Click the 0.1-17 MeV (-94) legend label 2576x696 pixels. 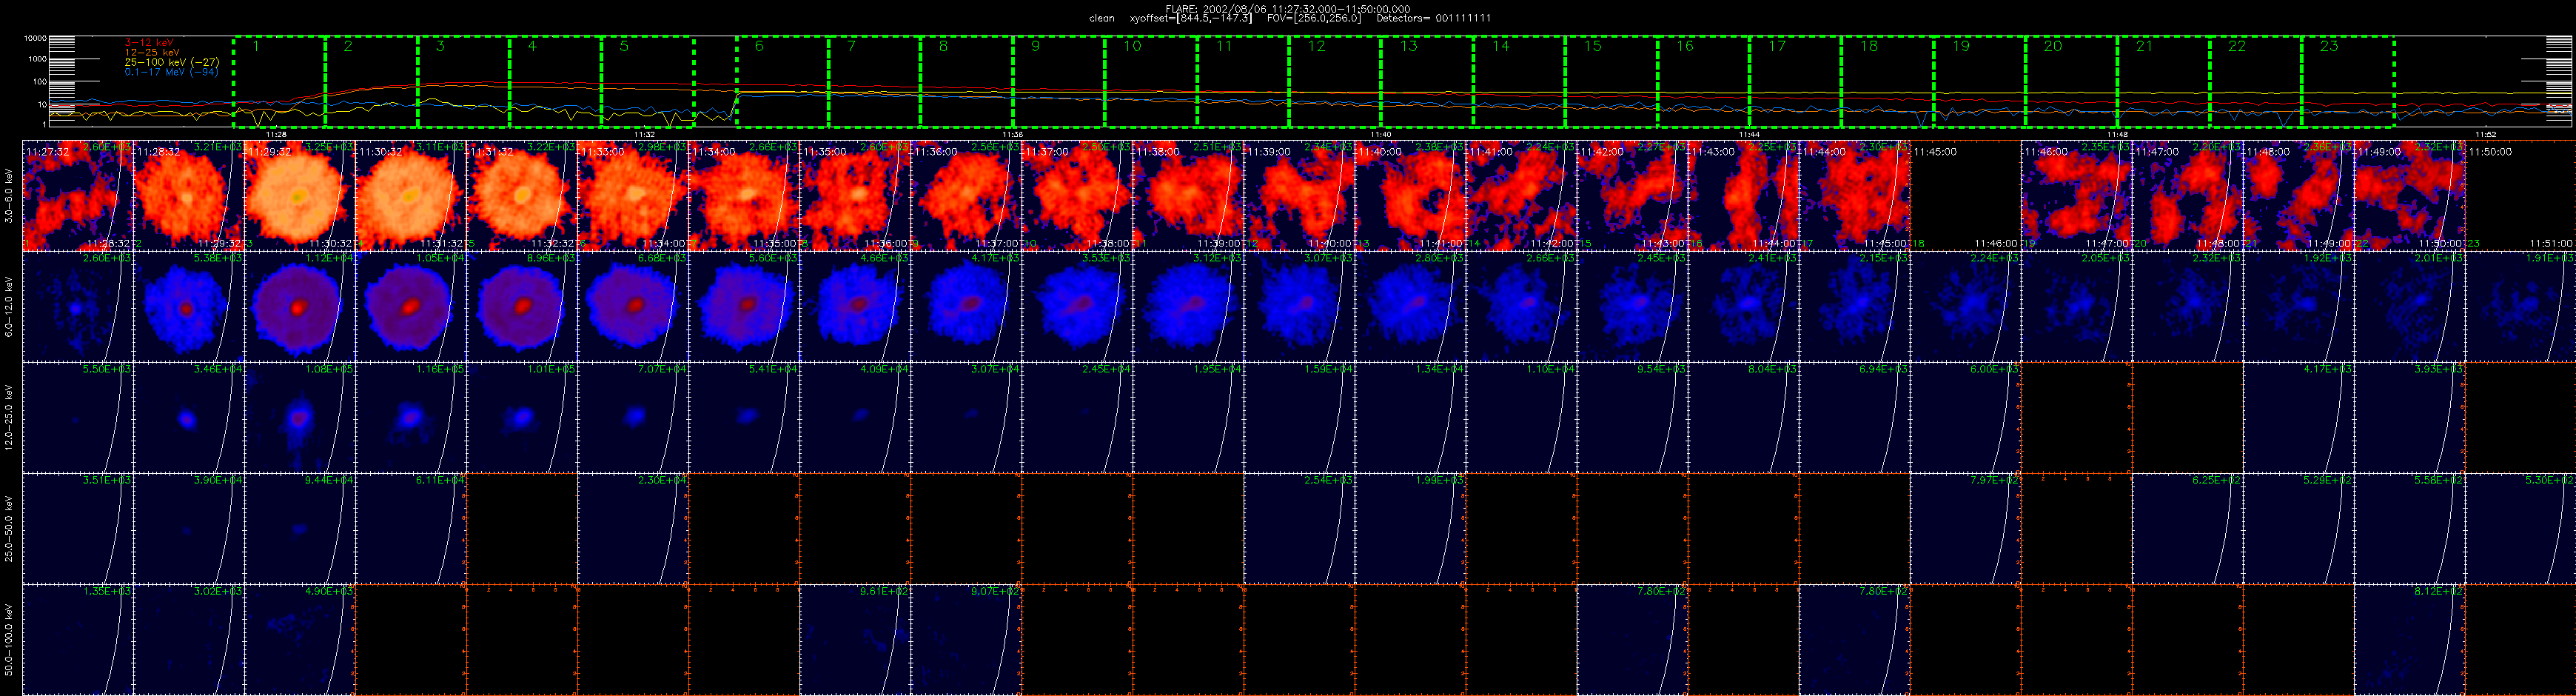(172, 72)
